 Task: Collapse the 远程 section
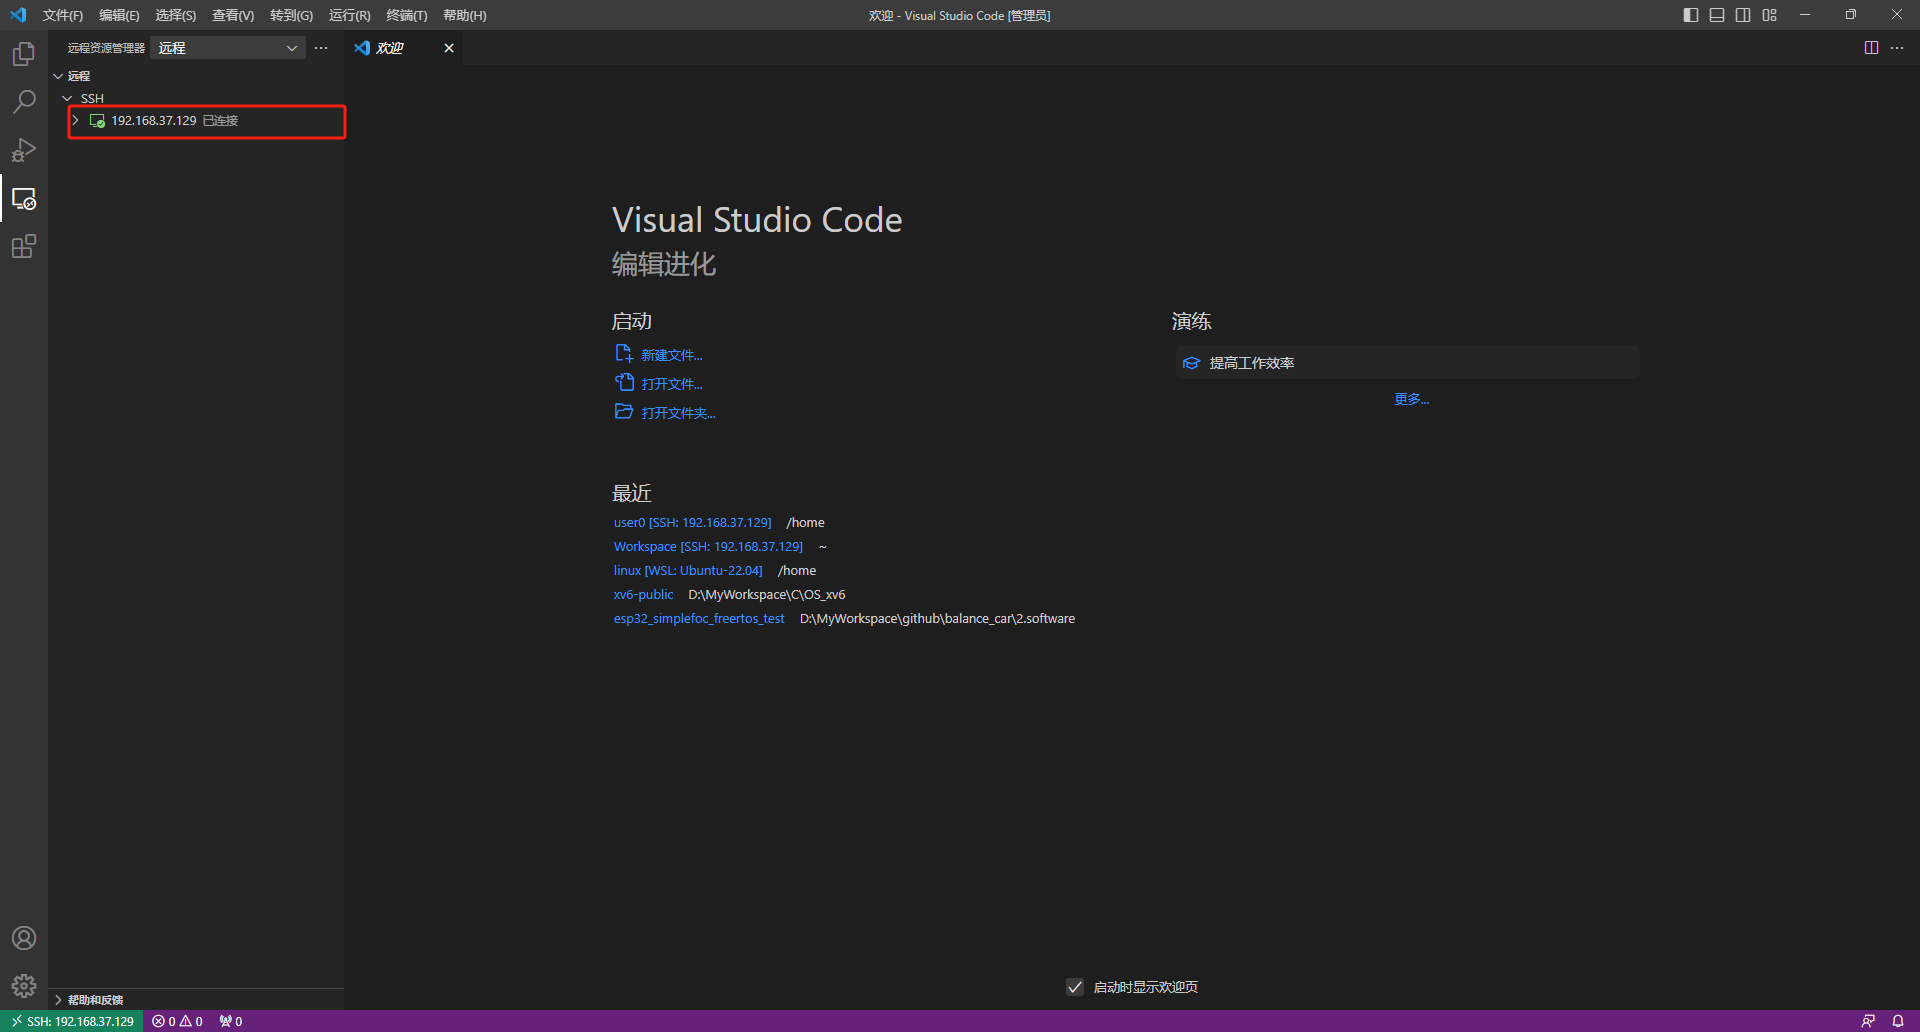58,76
